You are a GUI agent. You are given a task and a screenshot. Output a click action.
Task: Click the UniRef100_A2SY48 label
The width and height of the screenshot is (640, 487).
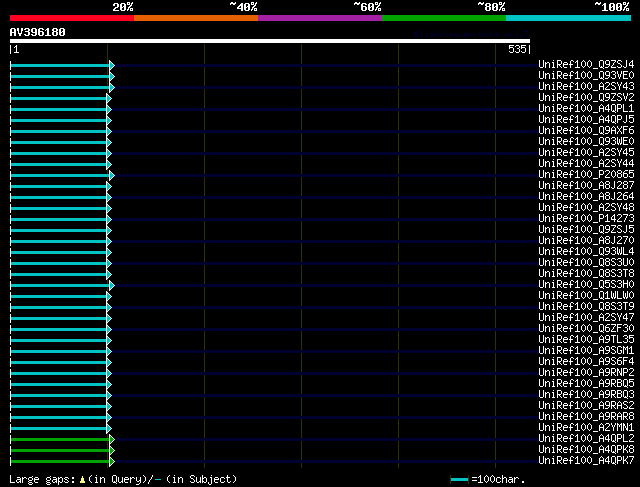tap(586, 208)
